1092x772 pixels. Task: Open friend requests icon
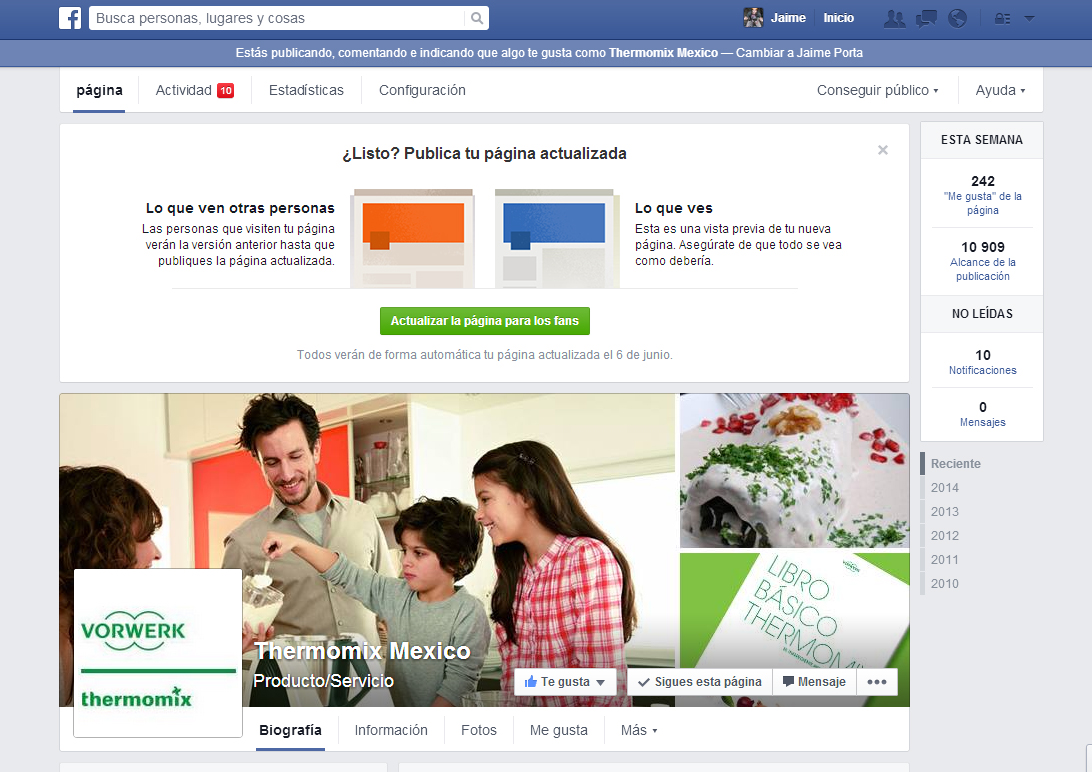point(895,18)
